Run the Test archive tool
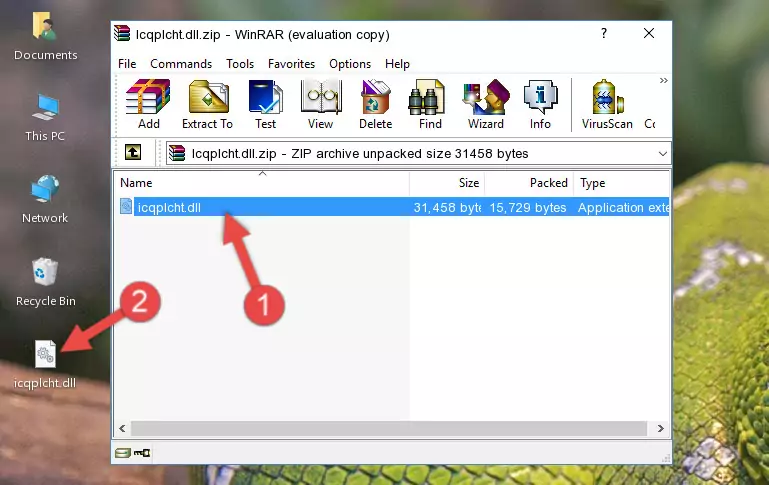This screenshot has width=769, height=485. [x=265, y=104]
